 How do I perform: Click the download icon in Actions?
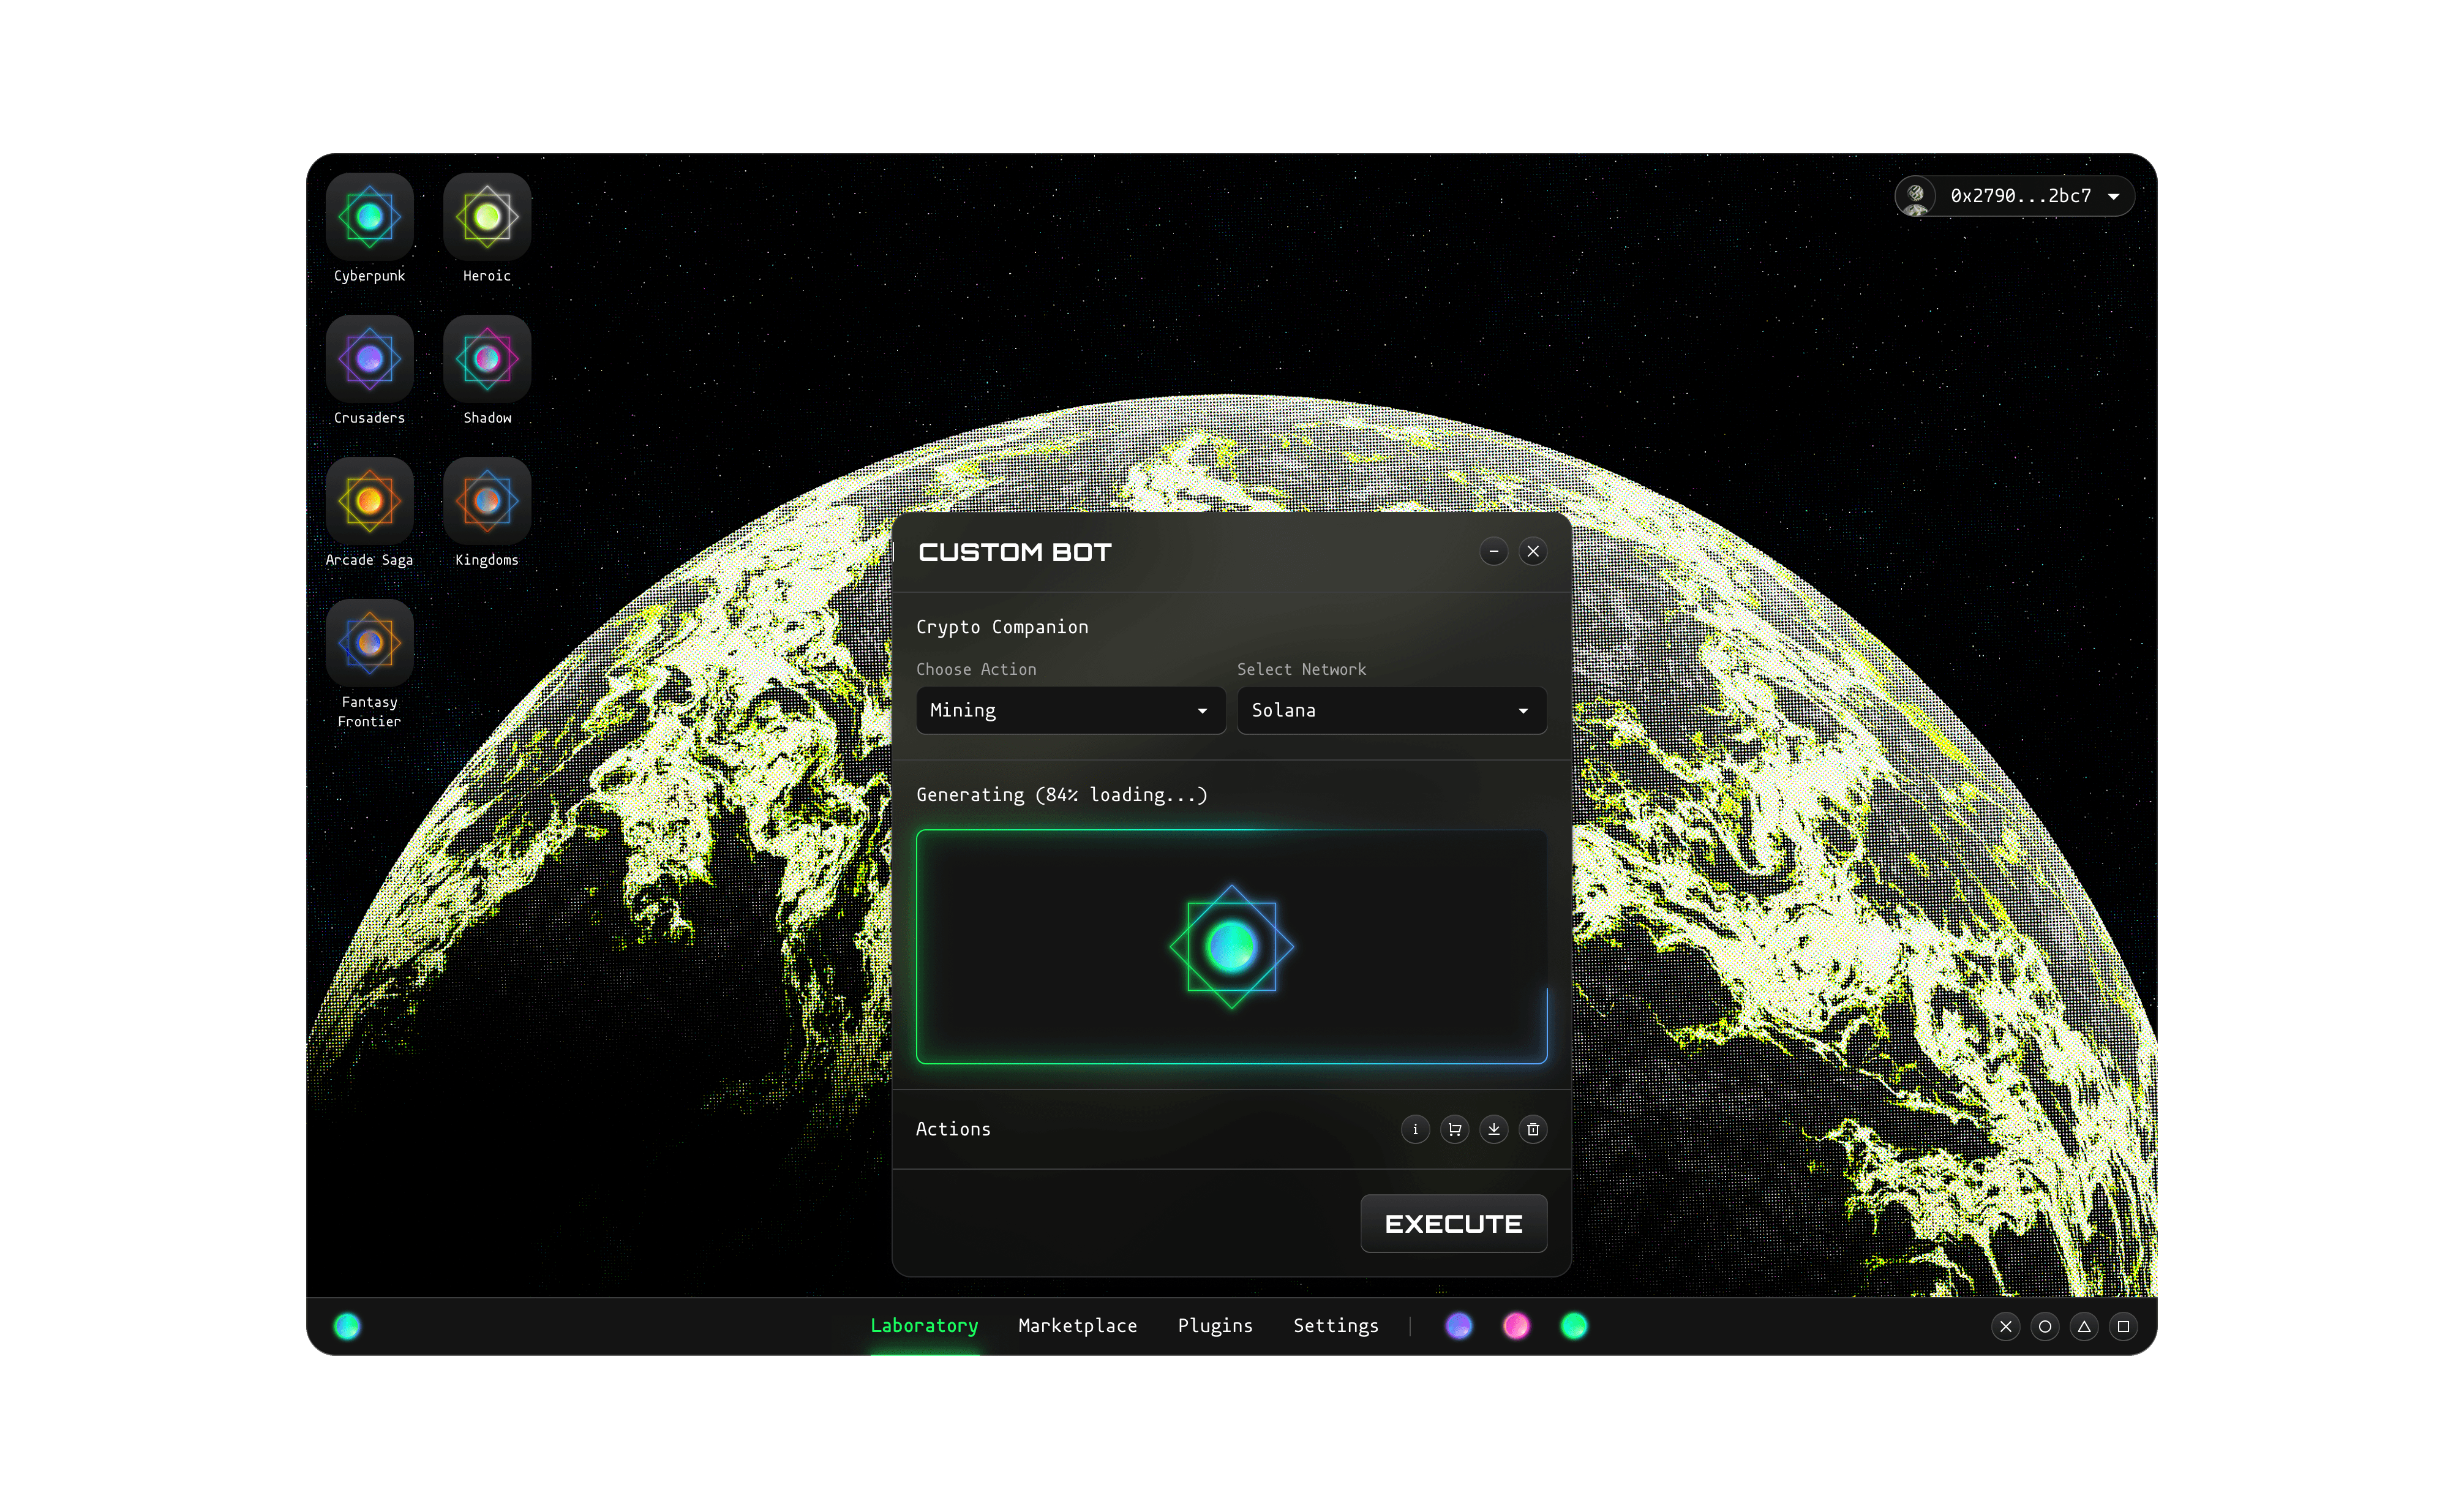tap(1493, 1129)
